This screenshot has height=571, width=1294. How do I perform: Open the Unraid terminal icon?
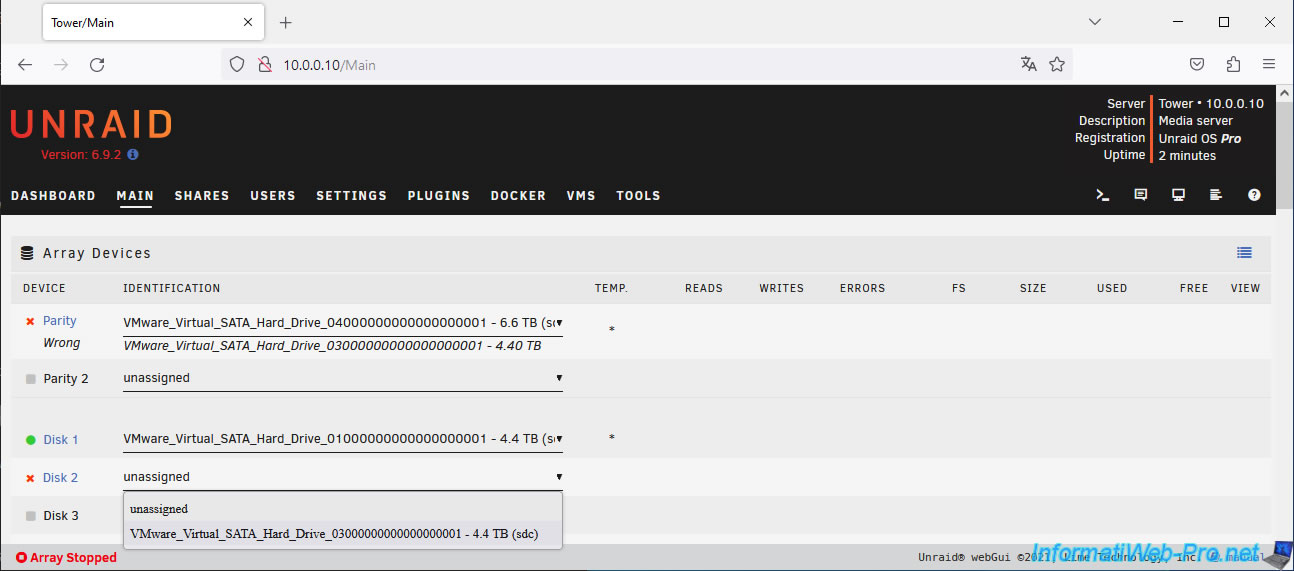1103,196
